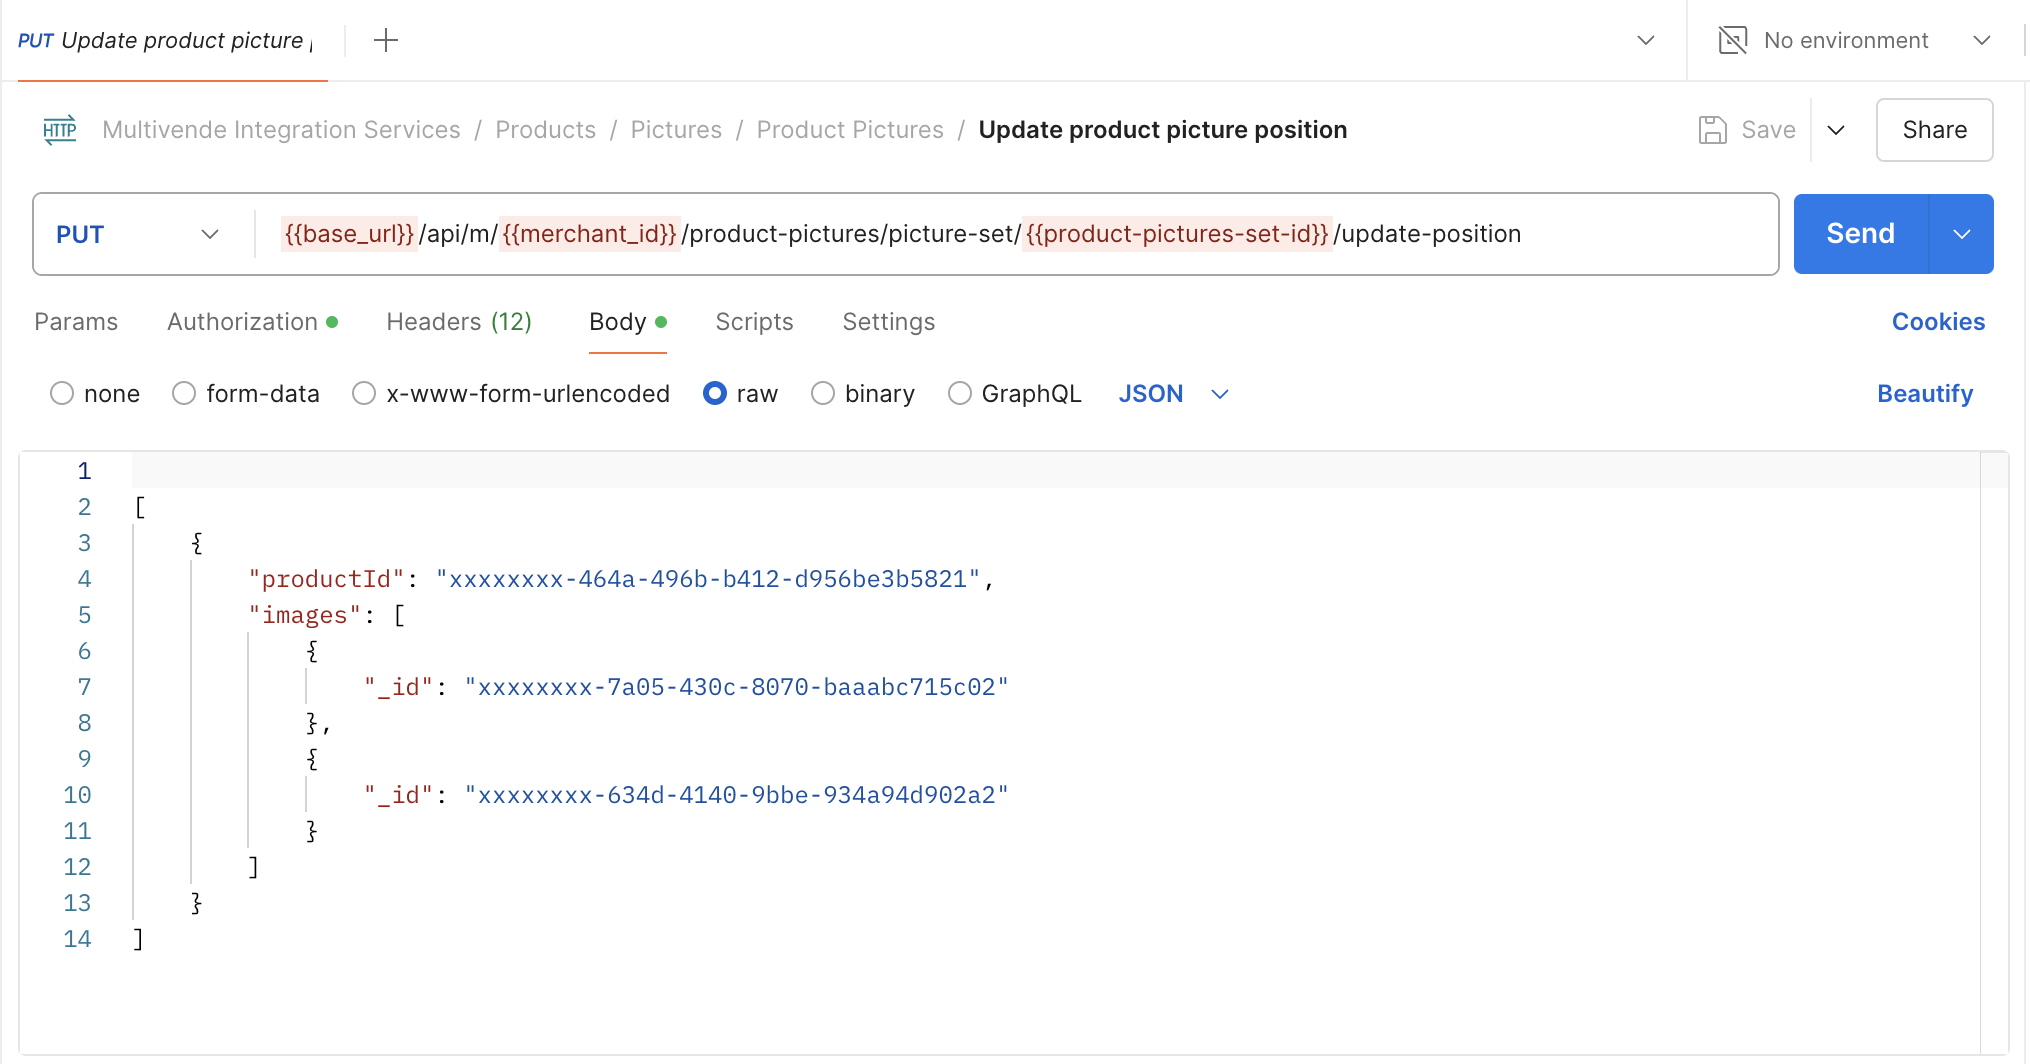Click the {{product-pictures-set-id}} URL variable

[x=1177, y=234]
